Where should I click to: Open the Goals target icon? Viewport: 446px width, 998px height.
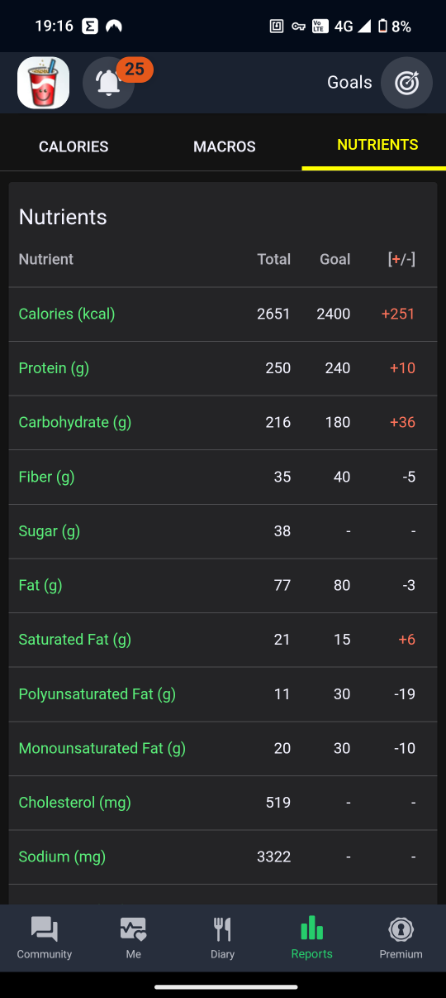[407, 83]
